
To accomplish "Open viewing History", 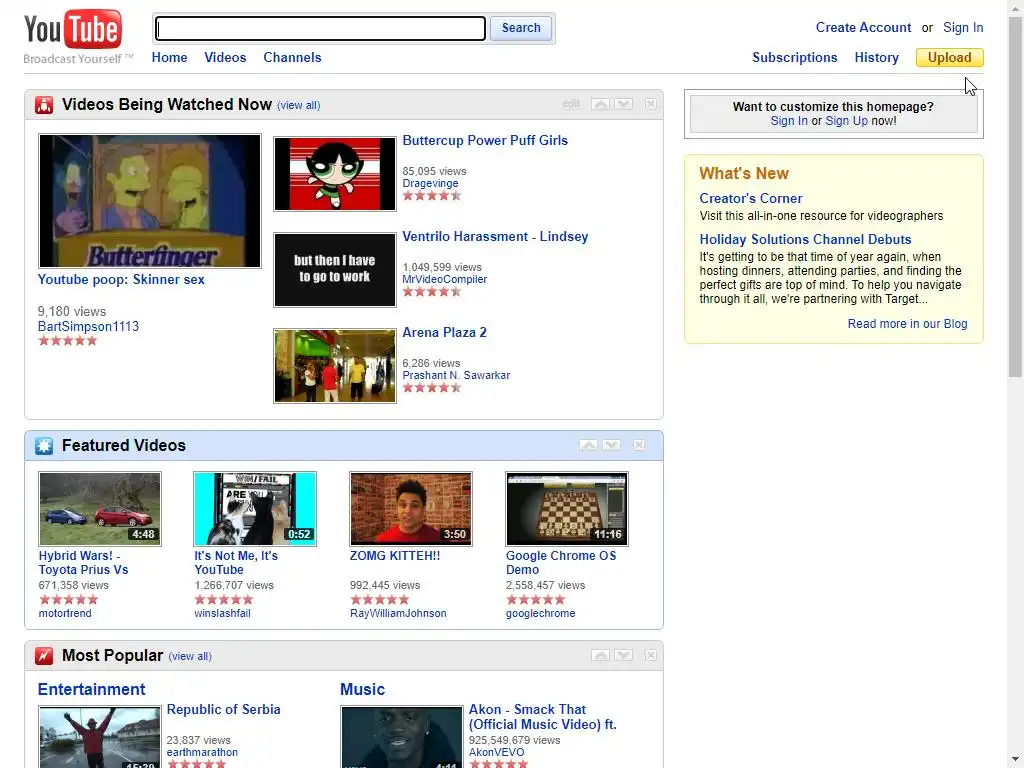I will coord(876,57).
